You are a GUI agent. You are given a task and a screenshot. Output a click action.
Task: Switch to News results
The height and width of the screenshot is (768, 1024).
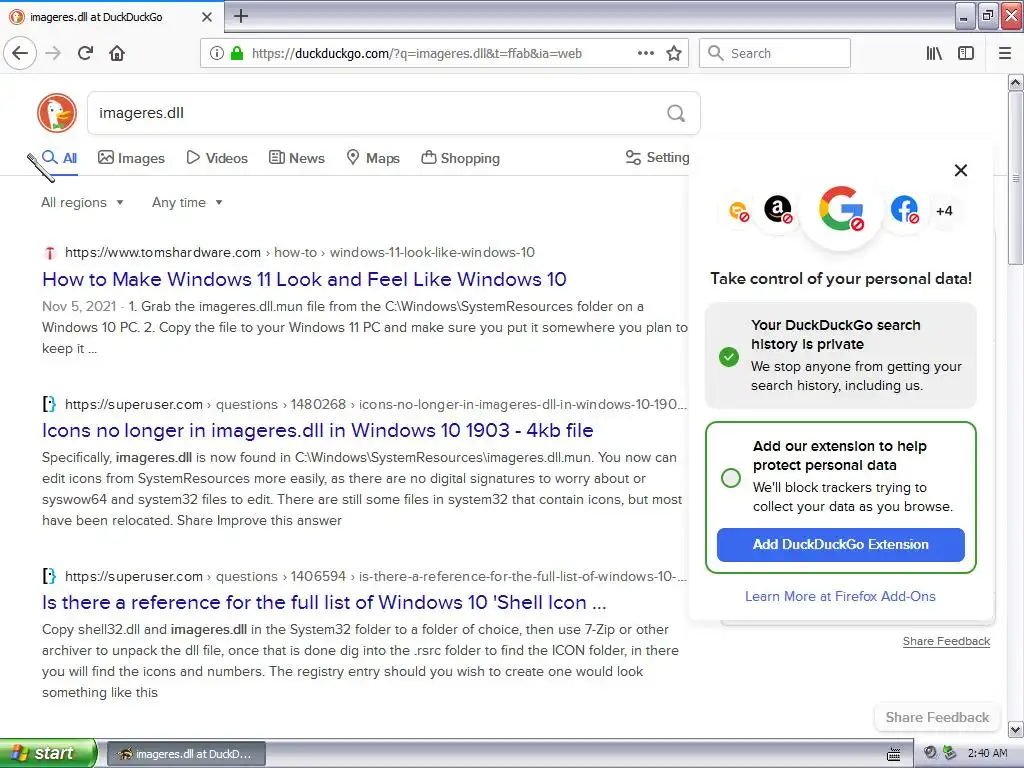tap(296, 157)
